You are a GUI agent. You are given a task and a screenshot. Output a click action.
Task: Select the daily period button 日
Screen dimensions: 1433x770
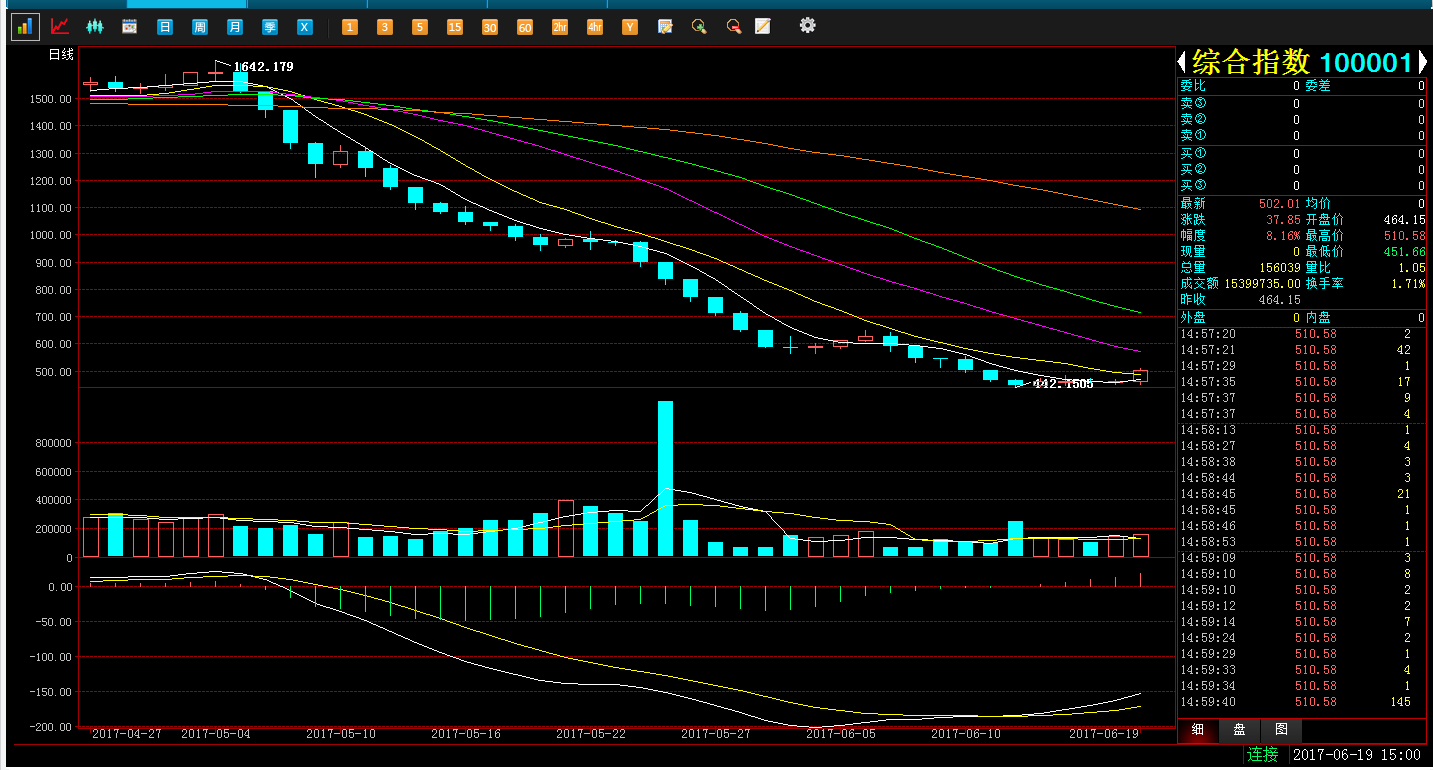point(165,27)
